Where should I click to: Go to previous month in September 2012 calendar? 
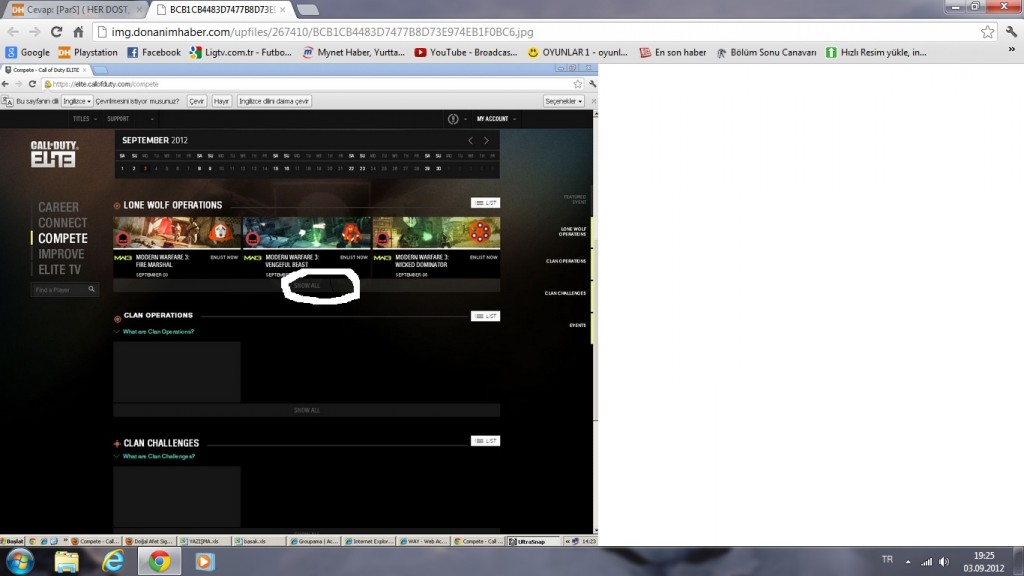pos(470,140)
